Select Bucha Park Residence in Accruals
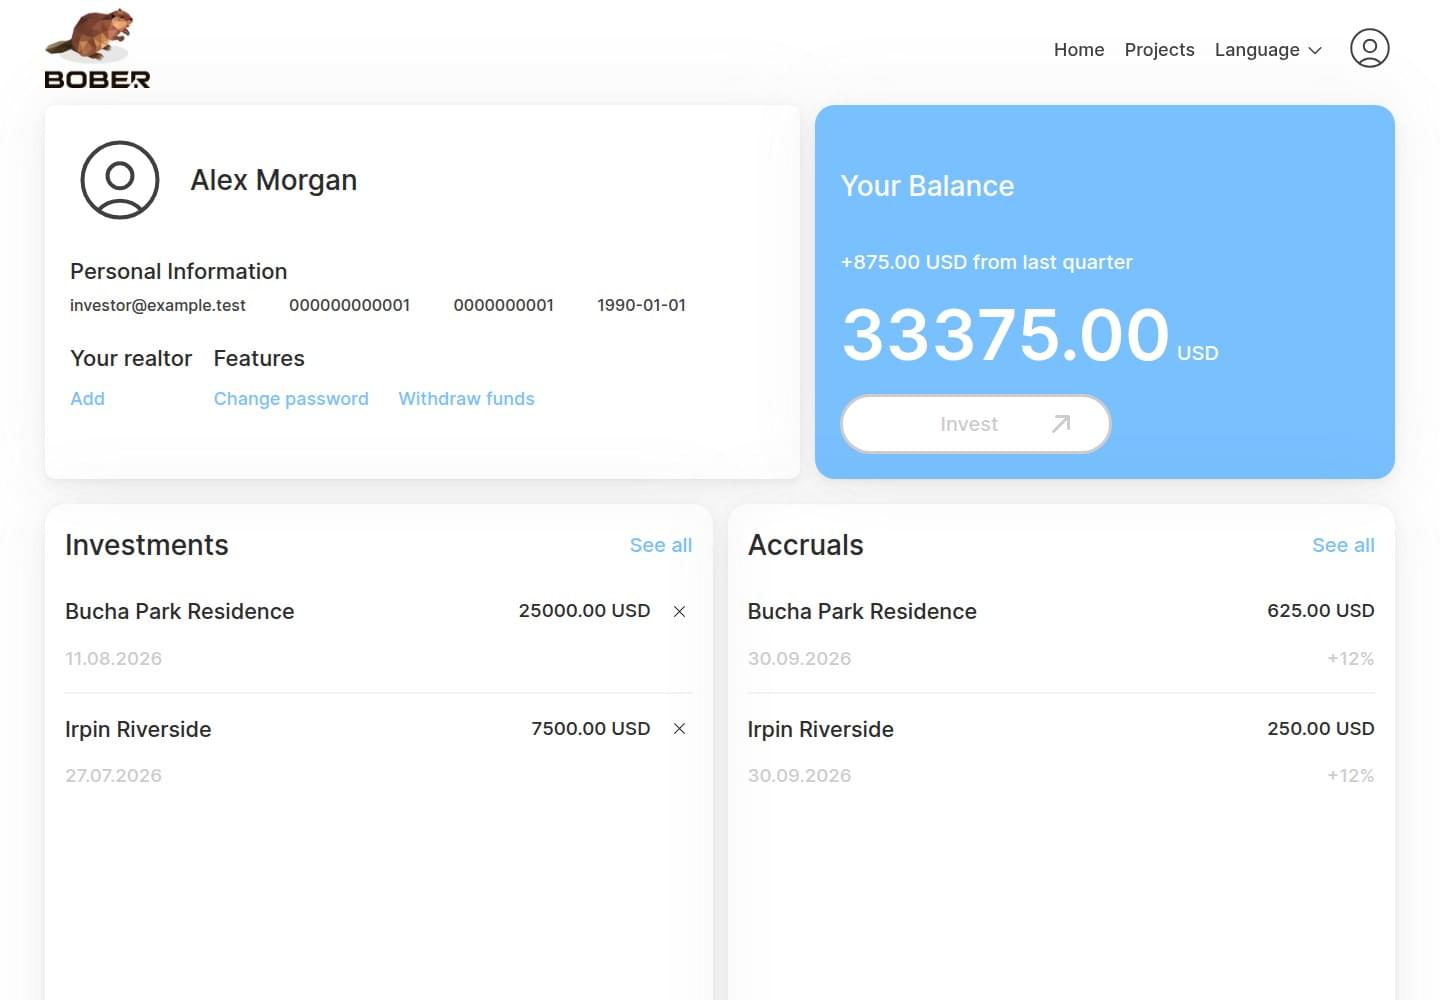 tap(862, 611)
